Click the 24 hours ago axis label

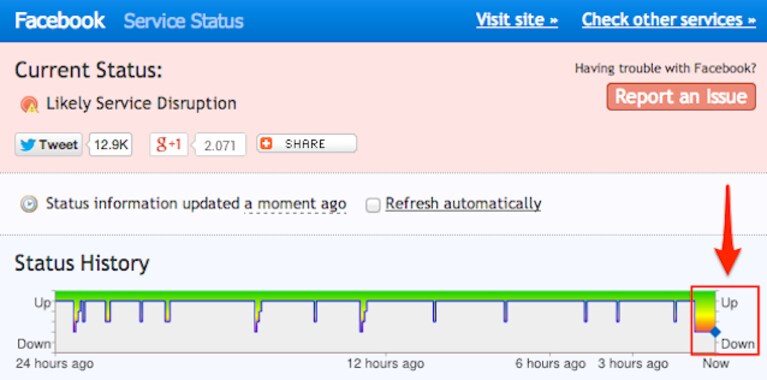[55, 364]
